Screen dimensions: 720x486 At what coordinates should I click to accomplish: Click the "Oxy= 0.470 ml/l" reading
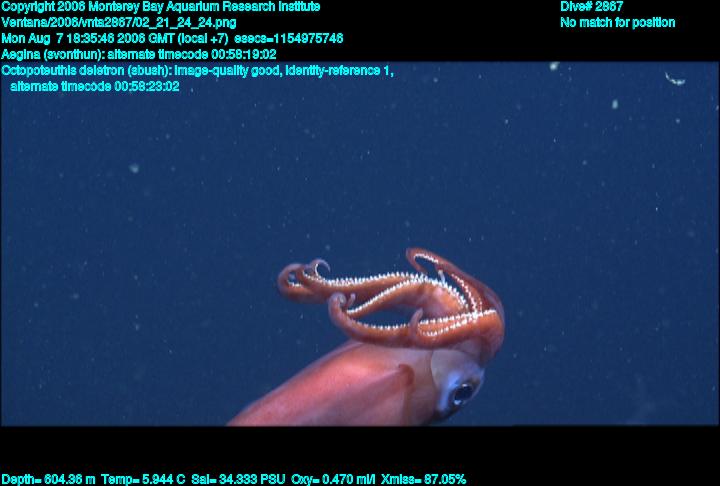pos(333,480)
